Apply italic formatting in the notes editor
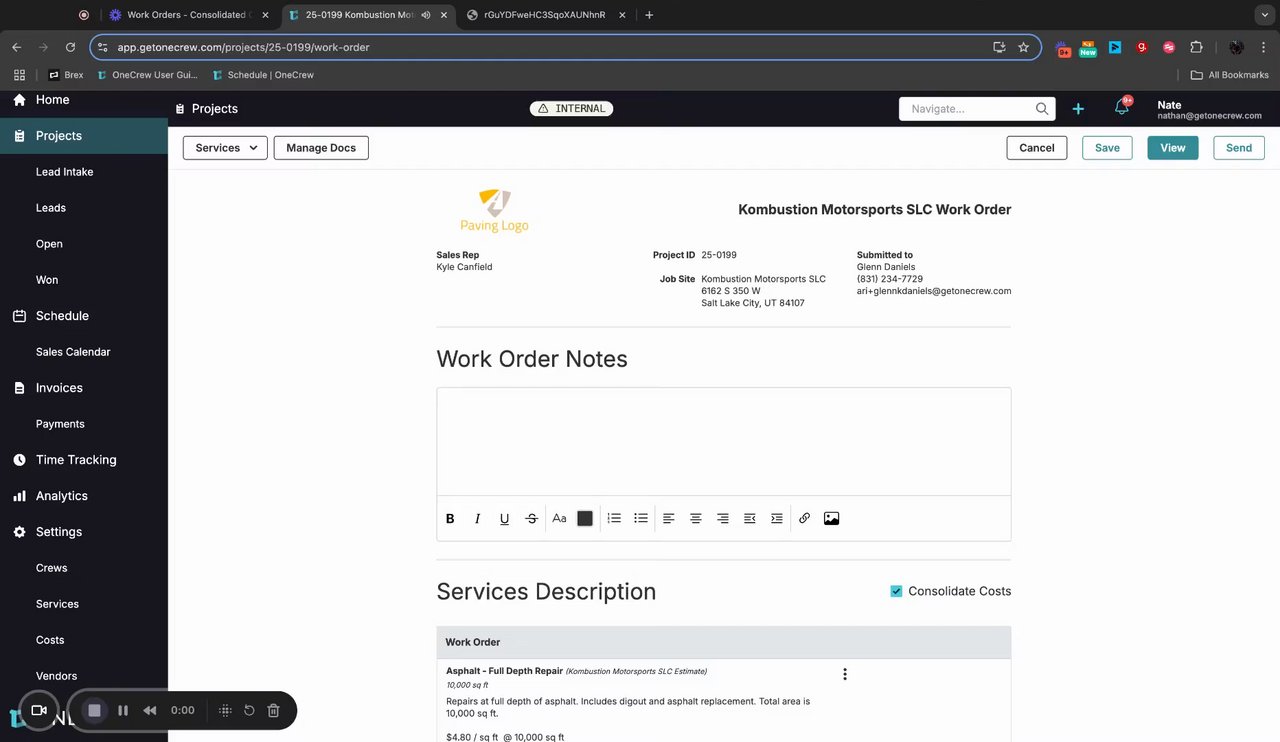1280x742 pixels. click(477, 518)
